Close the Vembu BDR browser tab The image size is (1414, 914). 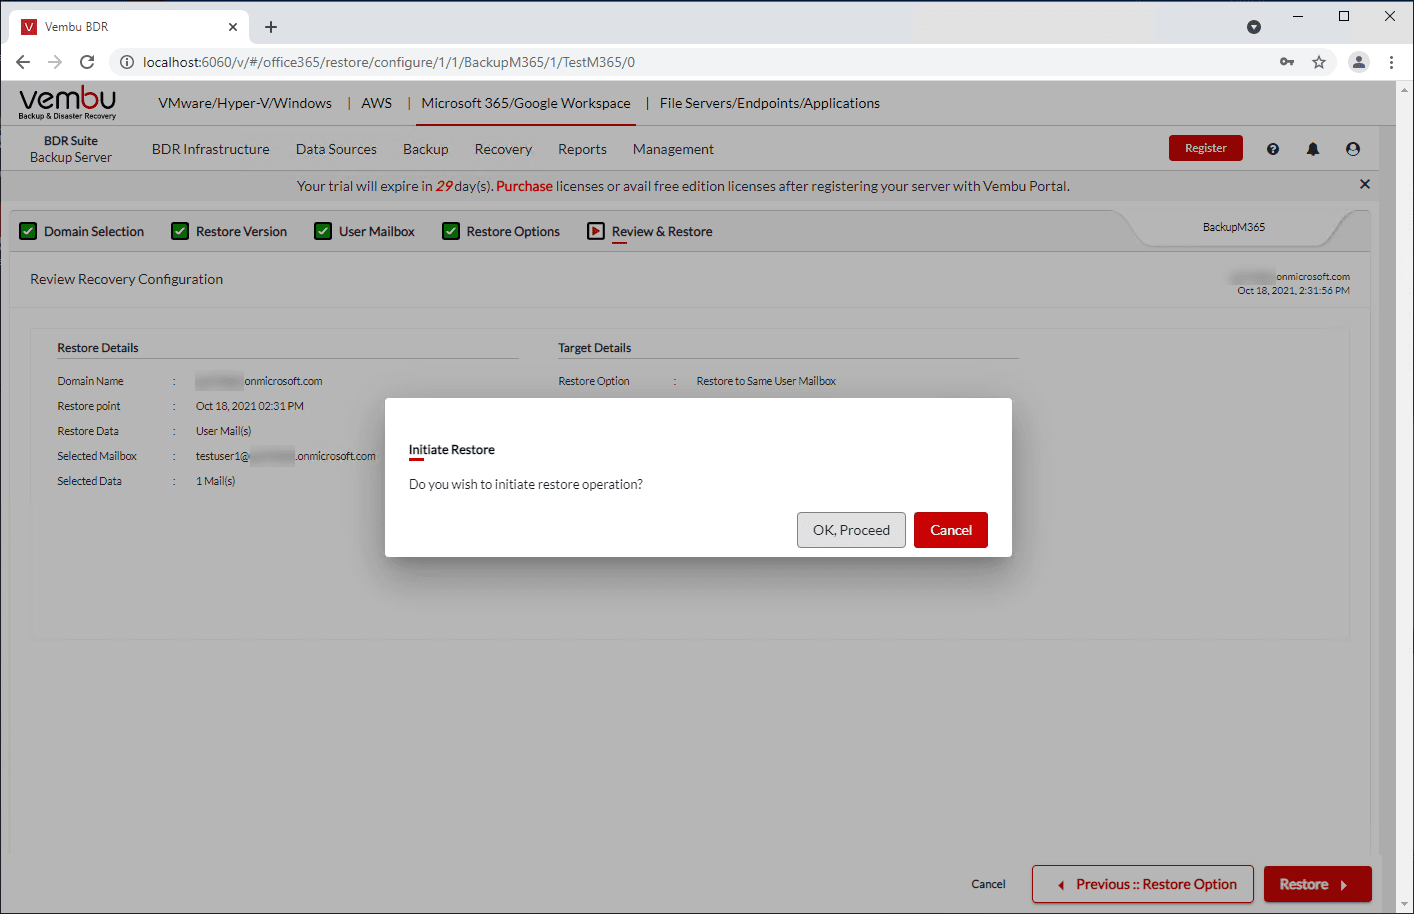(x=233, y=27)
